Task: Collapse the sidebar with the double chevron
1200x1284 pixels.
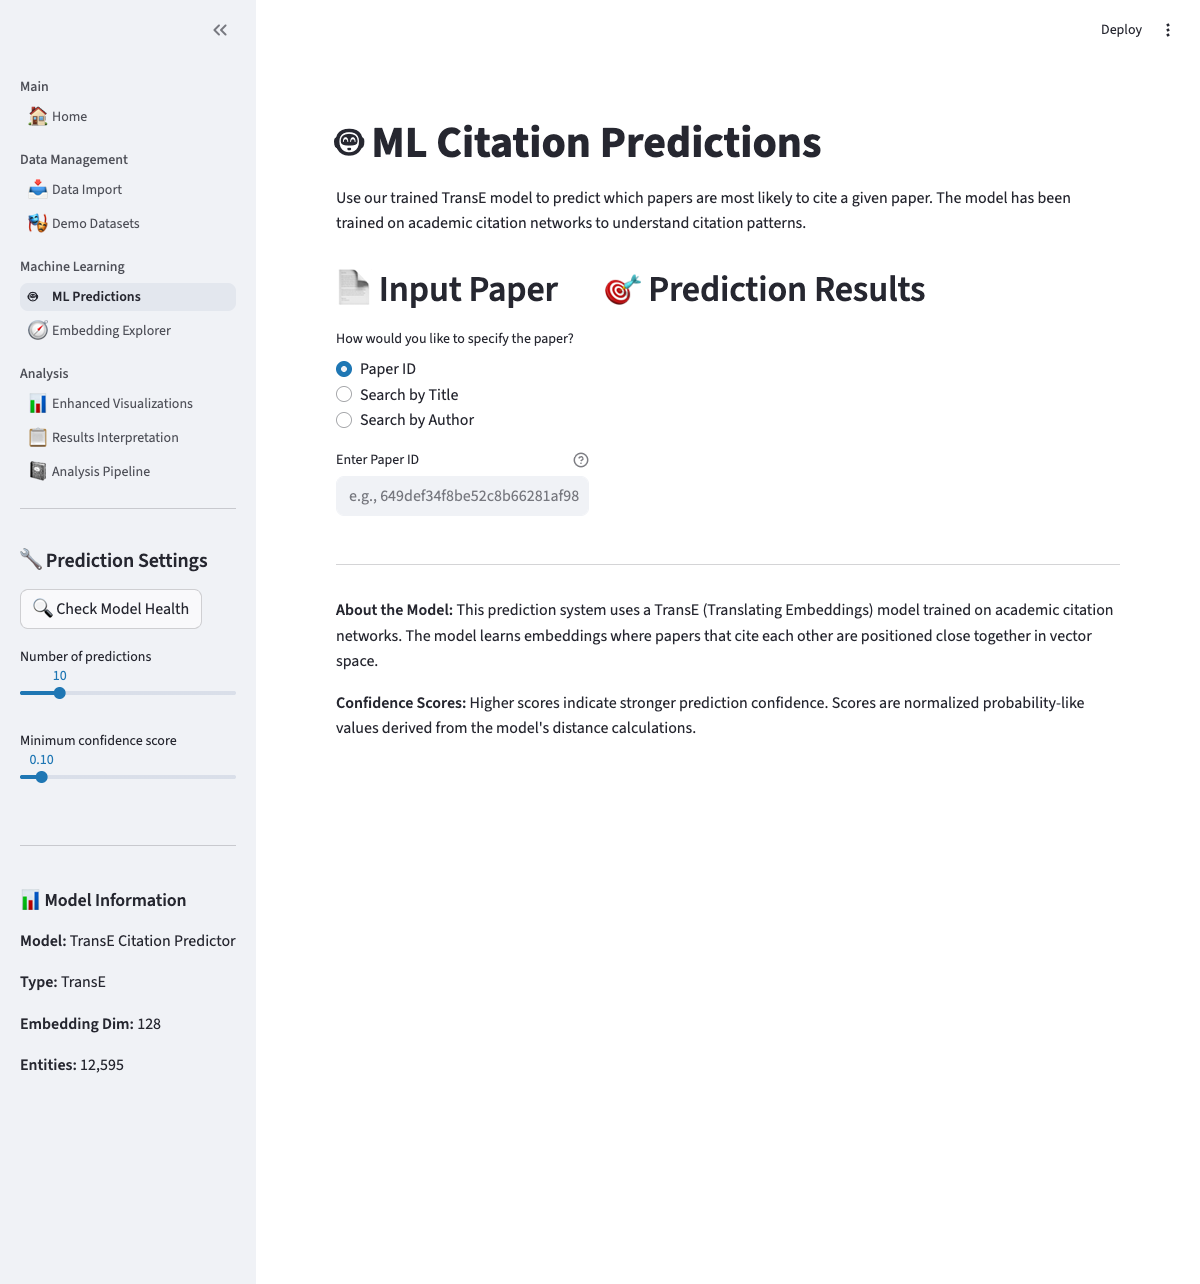Action: coord(220,30)
